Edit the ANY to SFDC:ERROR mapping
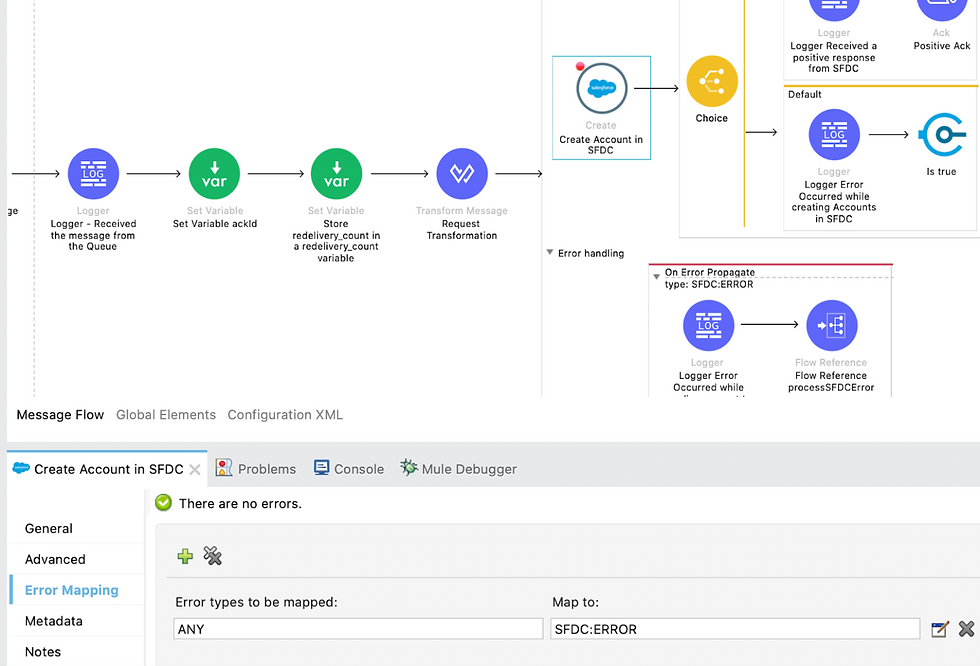Screen dimensions: 980x666 click(x=939, y=629)
